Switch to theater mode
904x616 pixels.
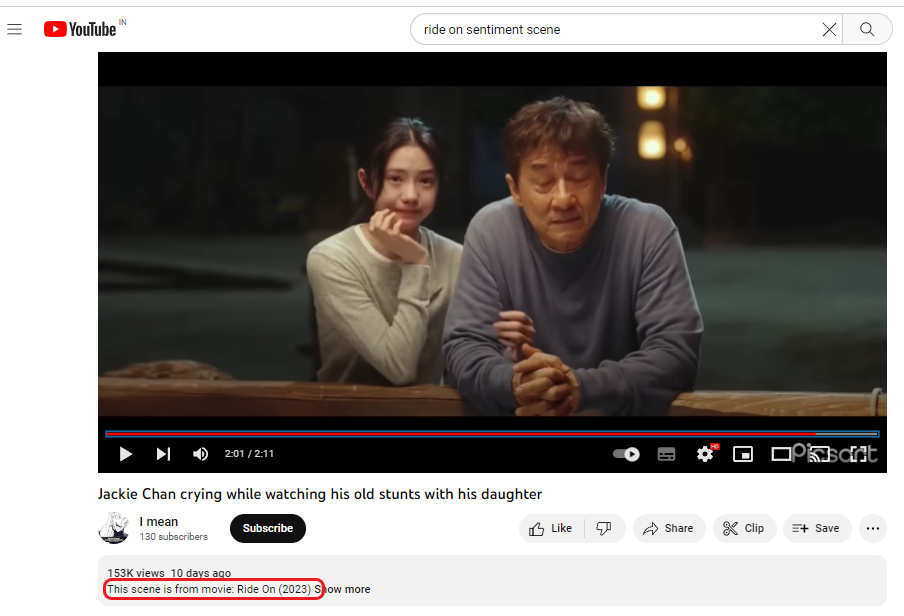coord(781,454)
